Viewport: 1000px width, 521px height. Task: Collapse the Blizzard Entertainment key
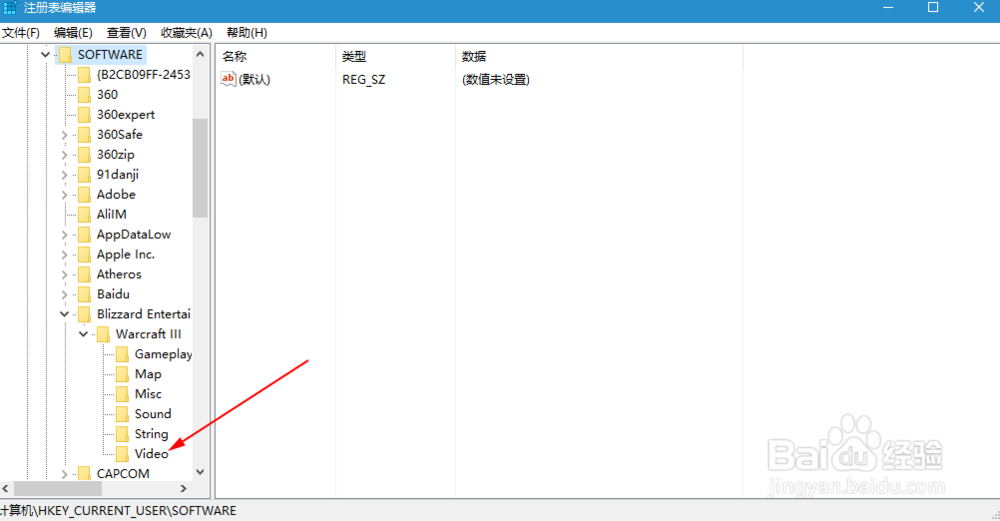64,314
